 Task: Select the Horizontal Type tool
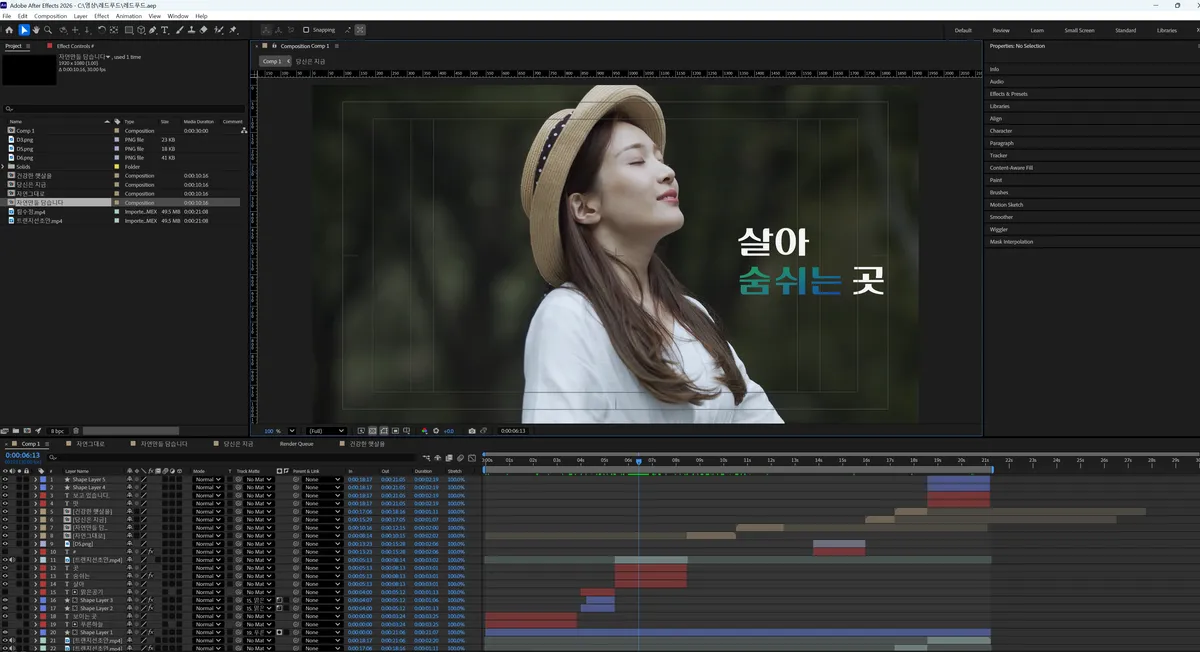[x=164, y=30]
